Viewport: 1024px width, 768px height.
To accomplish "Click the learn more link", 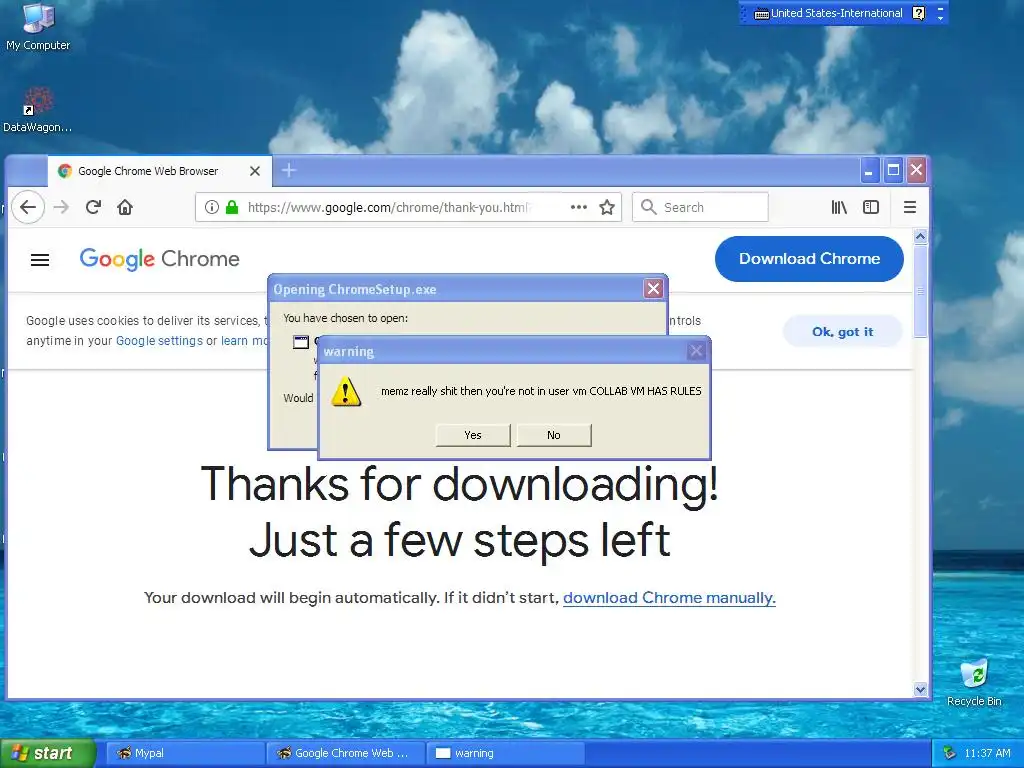I will point(244,341).
